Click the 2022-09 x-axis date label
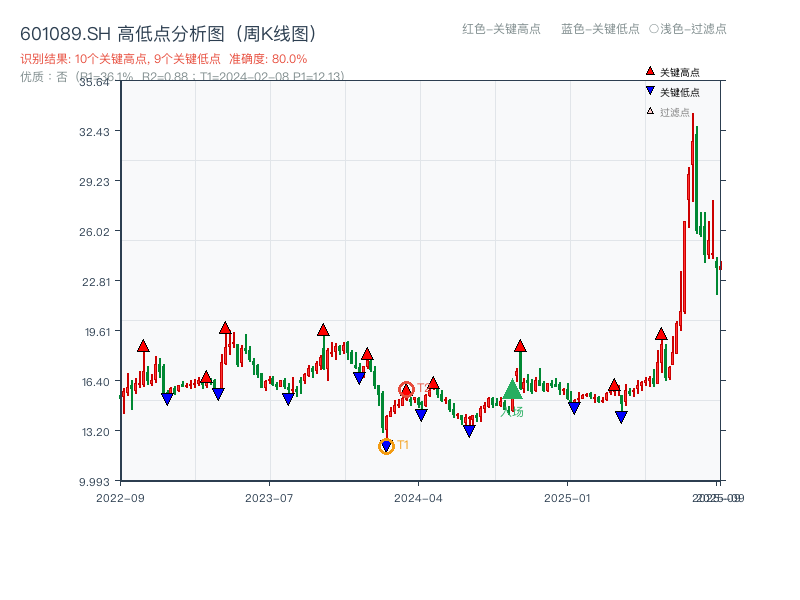Screen dimensions: 800x600 123,497
